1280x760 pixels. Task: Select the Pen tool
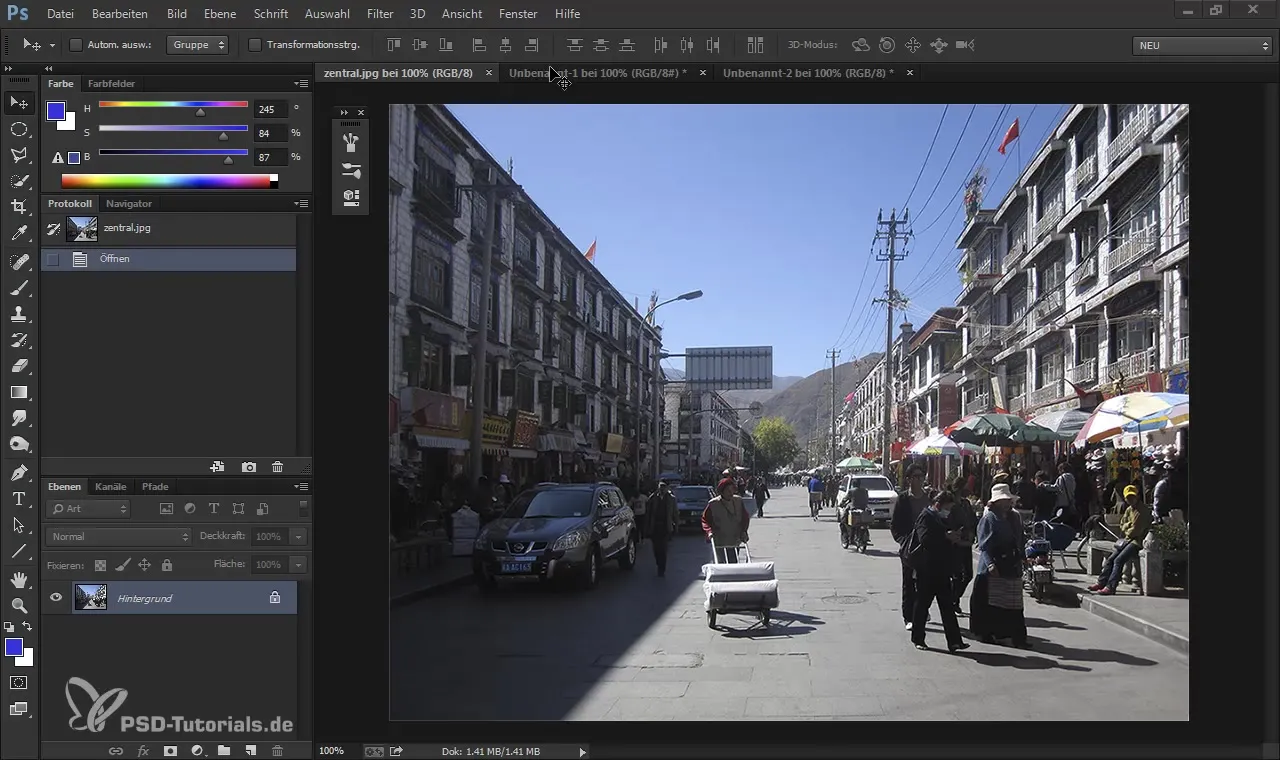coord(19,473)
